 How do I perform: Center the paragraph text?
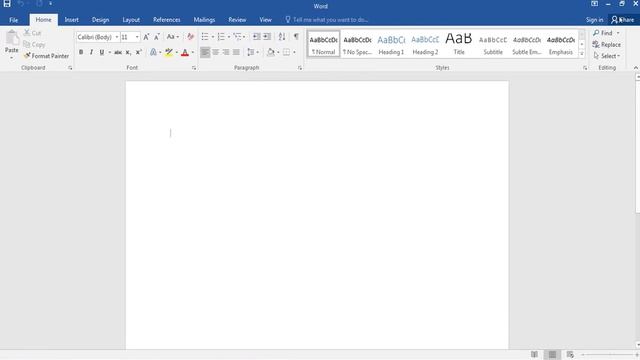pos(216,52)
